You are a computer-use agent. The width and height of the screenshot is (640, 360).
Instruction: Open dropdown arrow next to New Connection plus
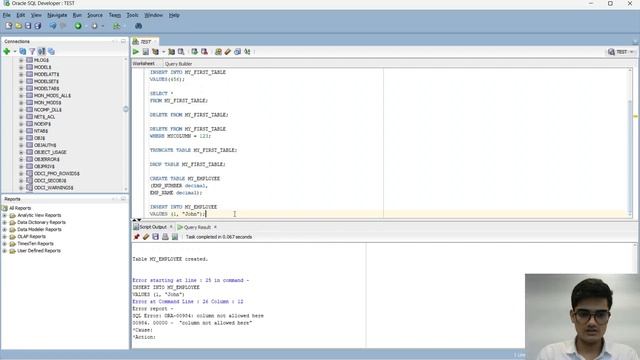coord(15,51)
